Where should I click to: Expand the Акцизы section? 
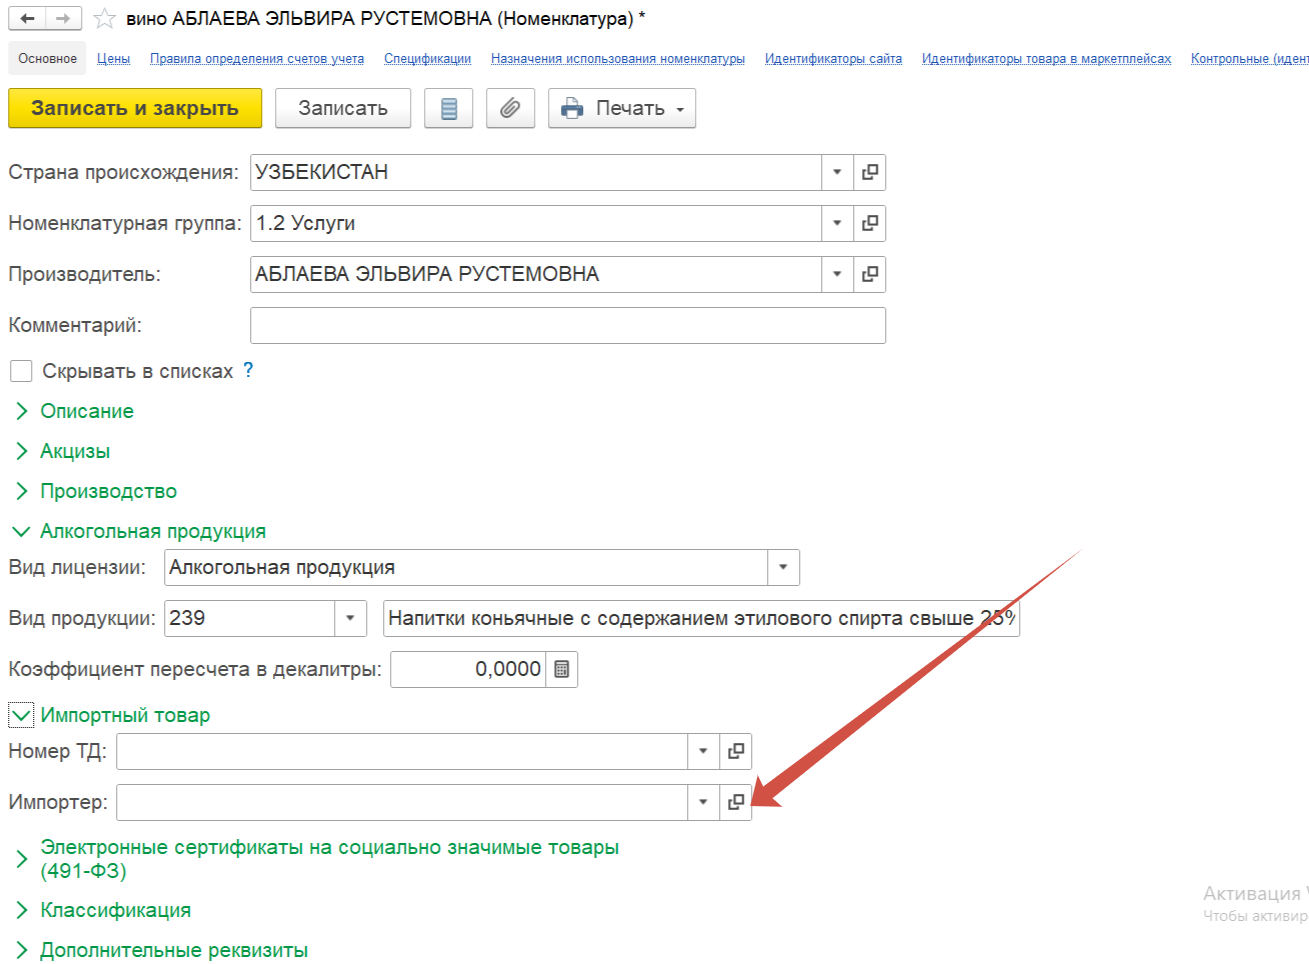(21, 451)
